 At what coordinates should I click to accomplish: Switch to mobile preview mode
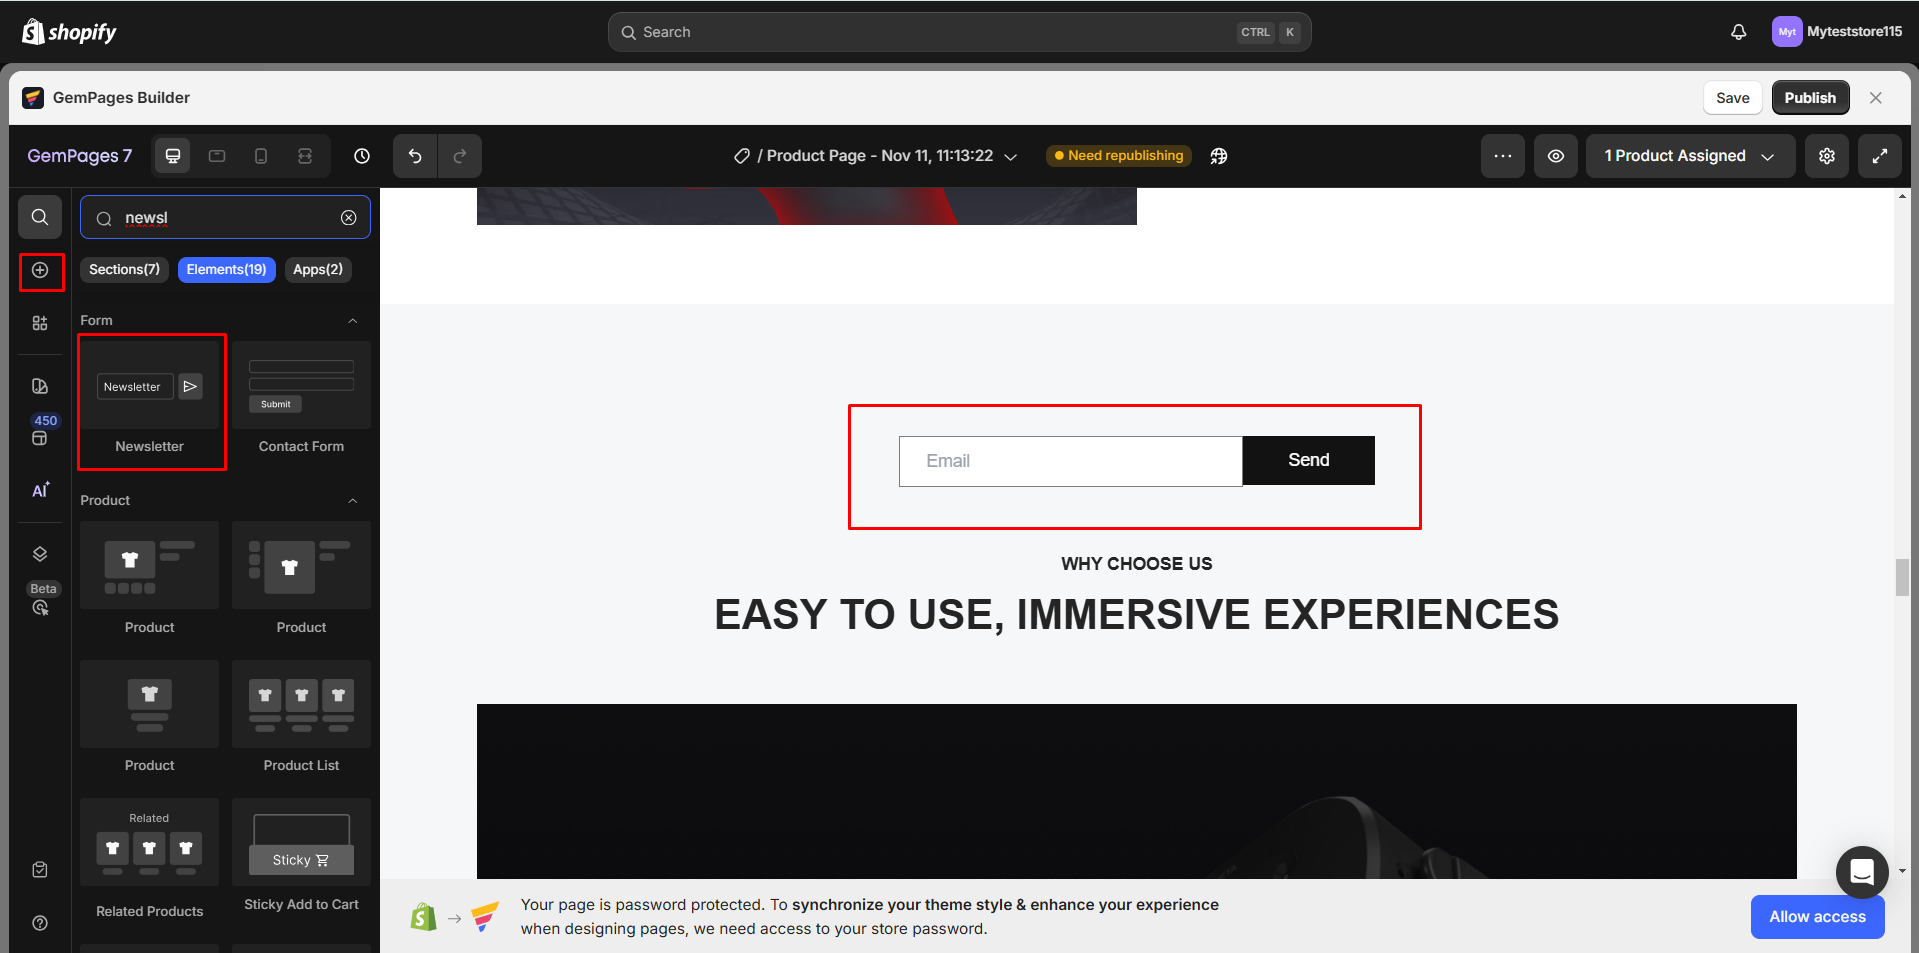(261, 156)
